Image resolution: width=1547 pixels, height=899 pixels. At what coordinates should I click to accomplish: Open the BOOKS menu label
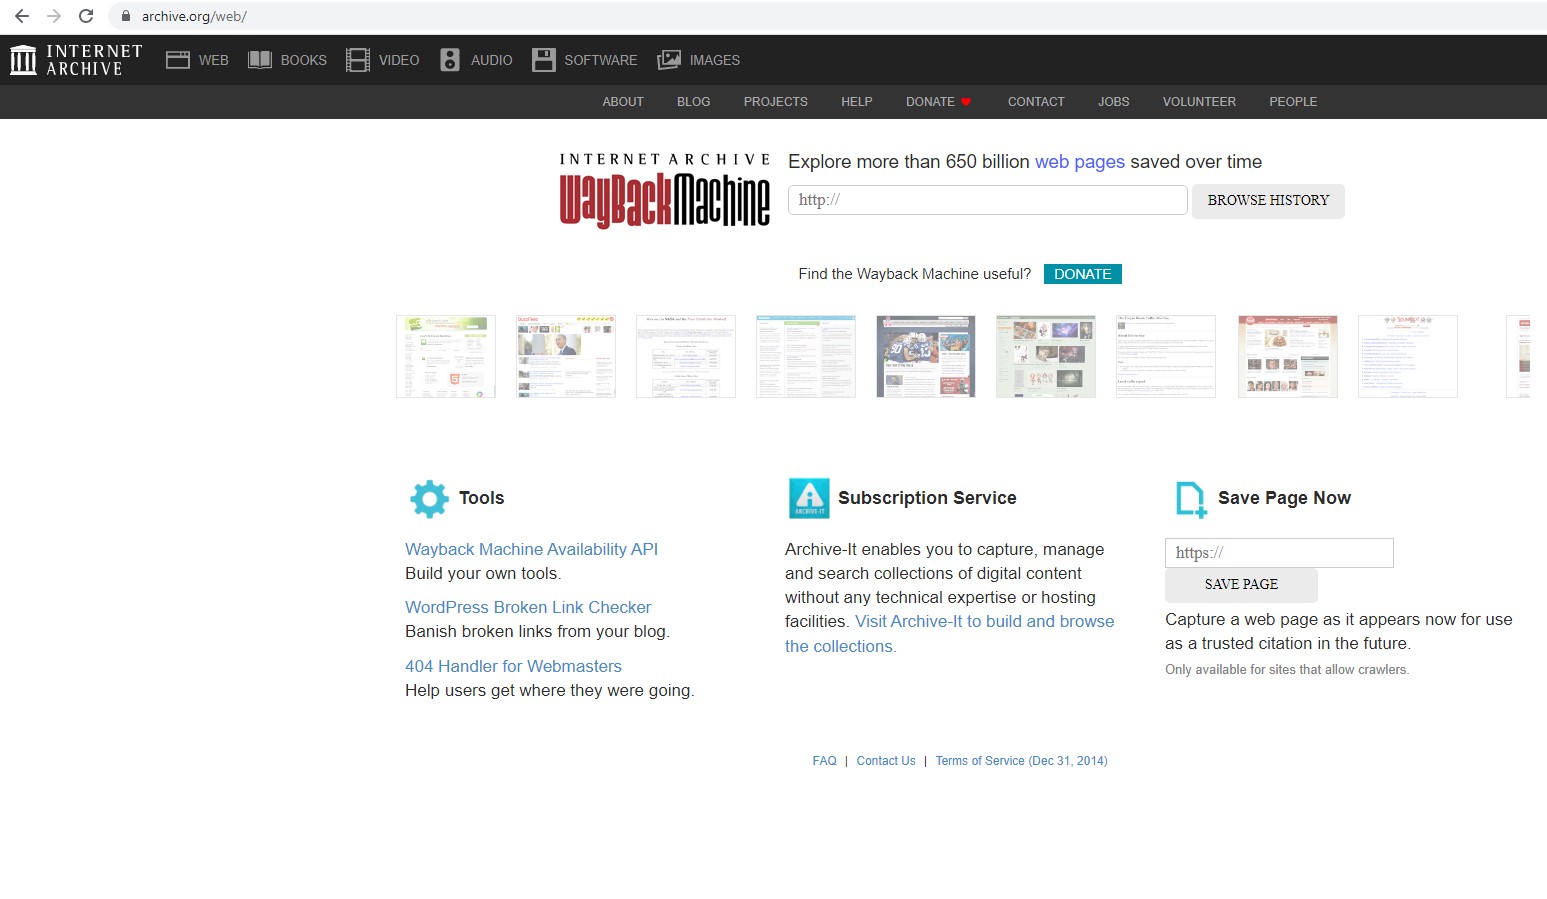(x=304, y=60)
